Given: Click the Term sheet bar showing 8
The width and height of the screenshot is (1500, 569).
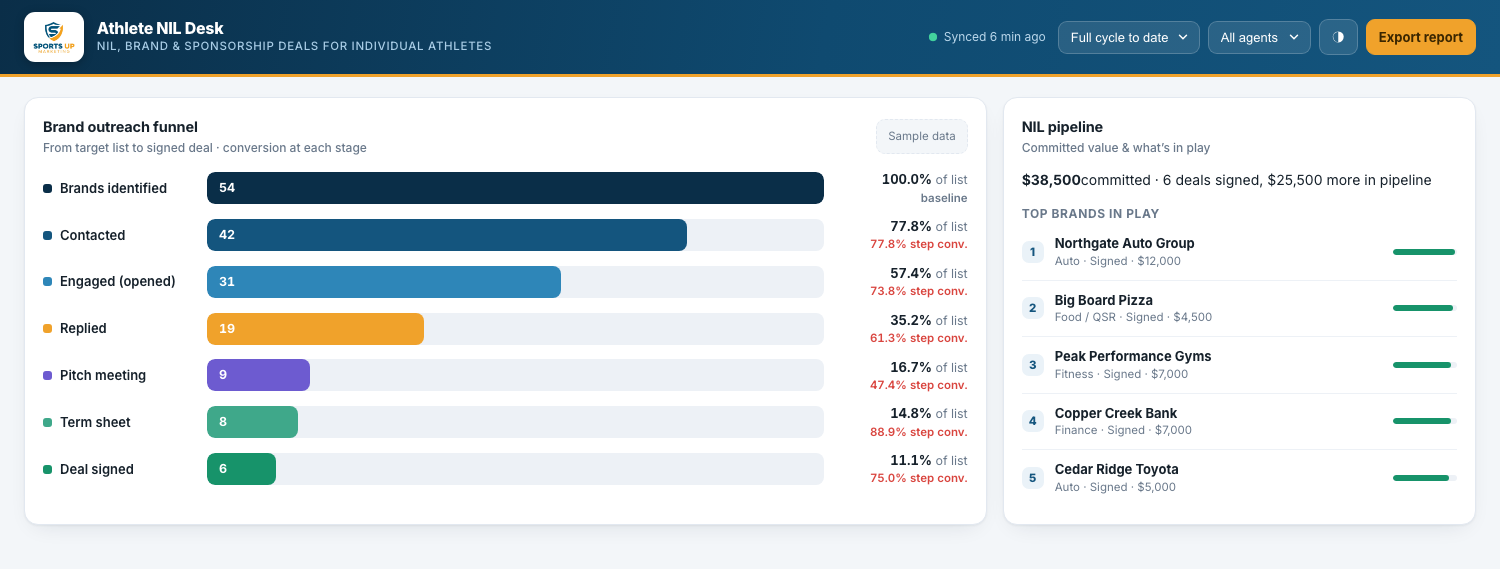Looking at the screenshot, I should [252, 422].
